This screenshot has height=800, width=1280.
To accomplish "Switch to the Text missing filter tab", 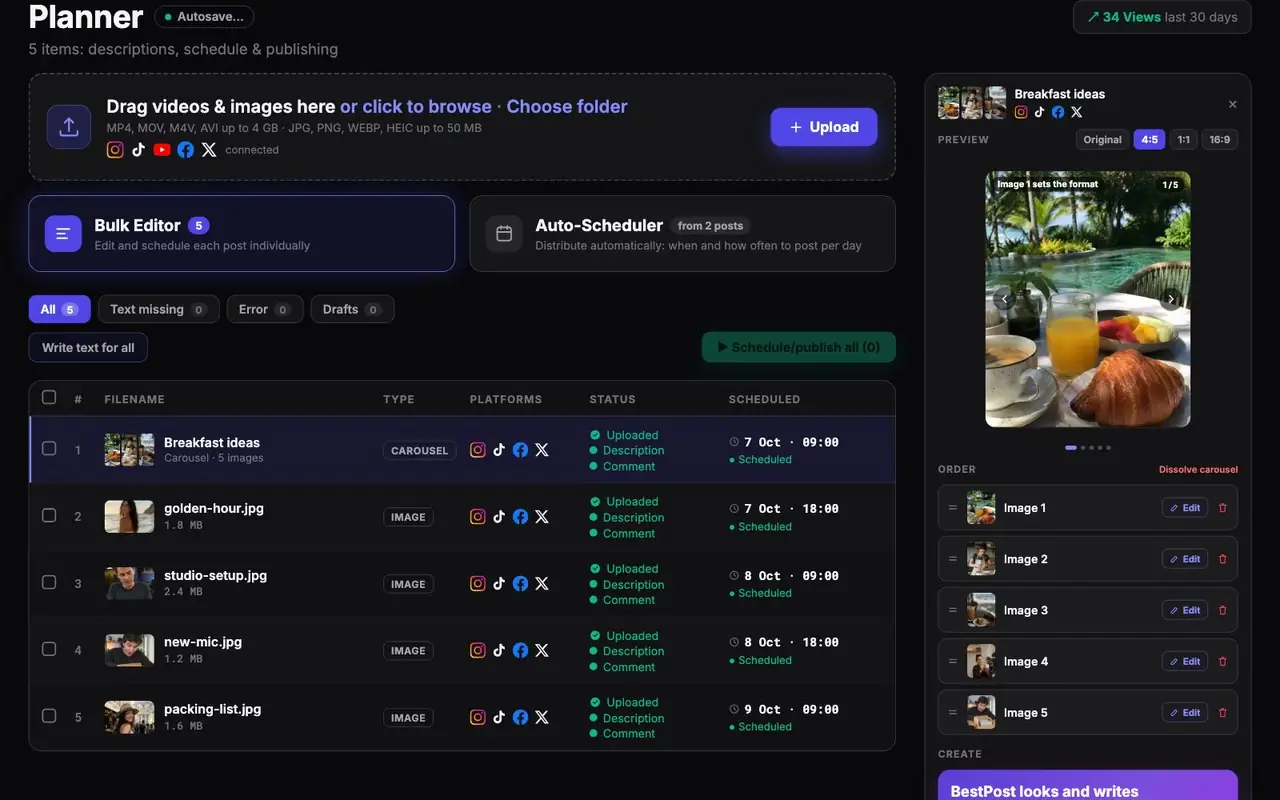I will pyautogui.click(x=158, y=310).
